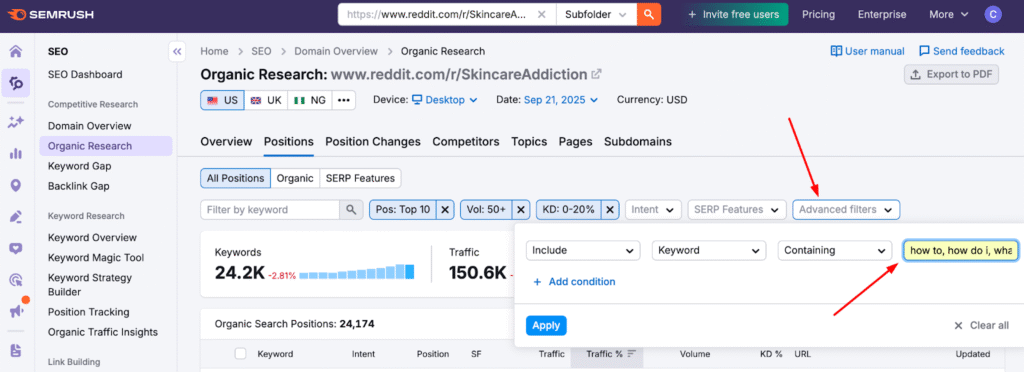Screen dimensions: 1024x372
Task: Open the Advanced filters dropdown
Action: [x=846, y=209]
